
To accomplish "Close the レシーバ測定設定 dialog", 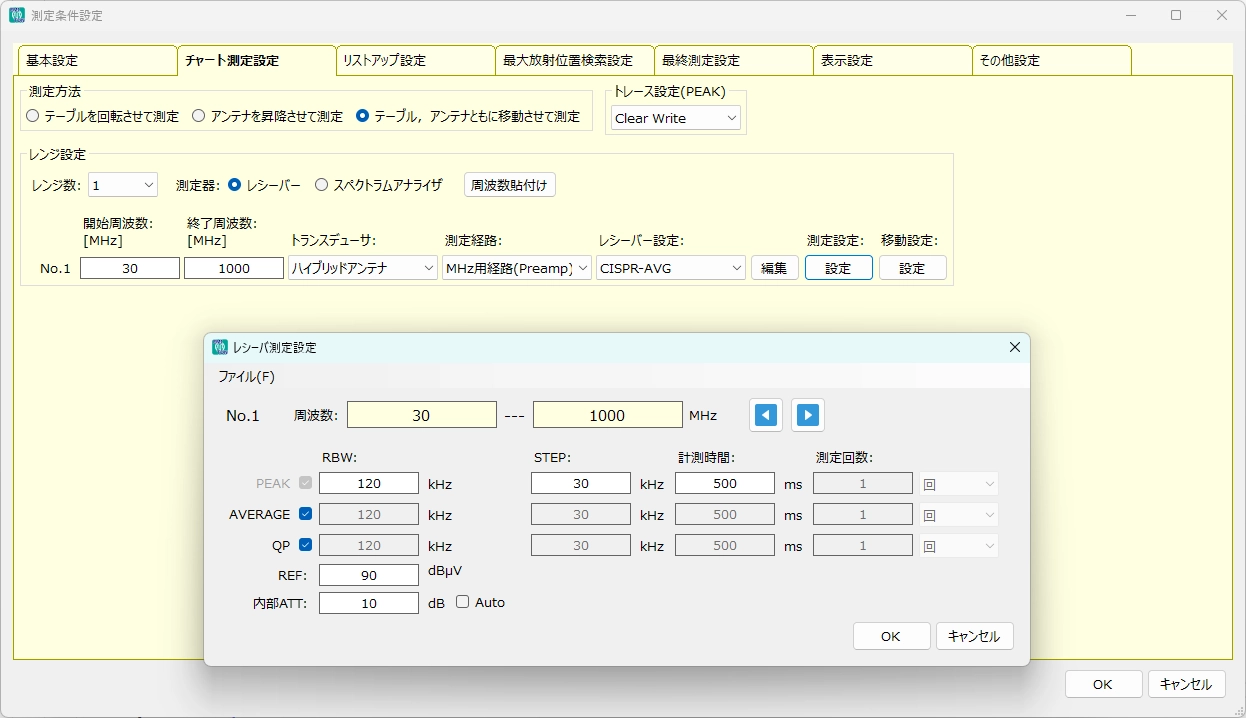I will [x=1014, y=347].
